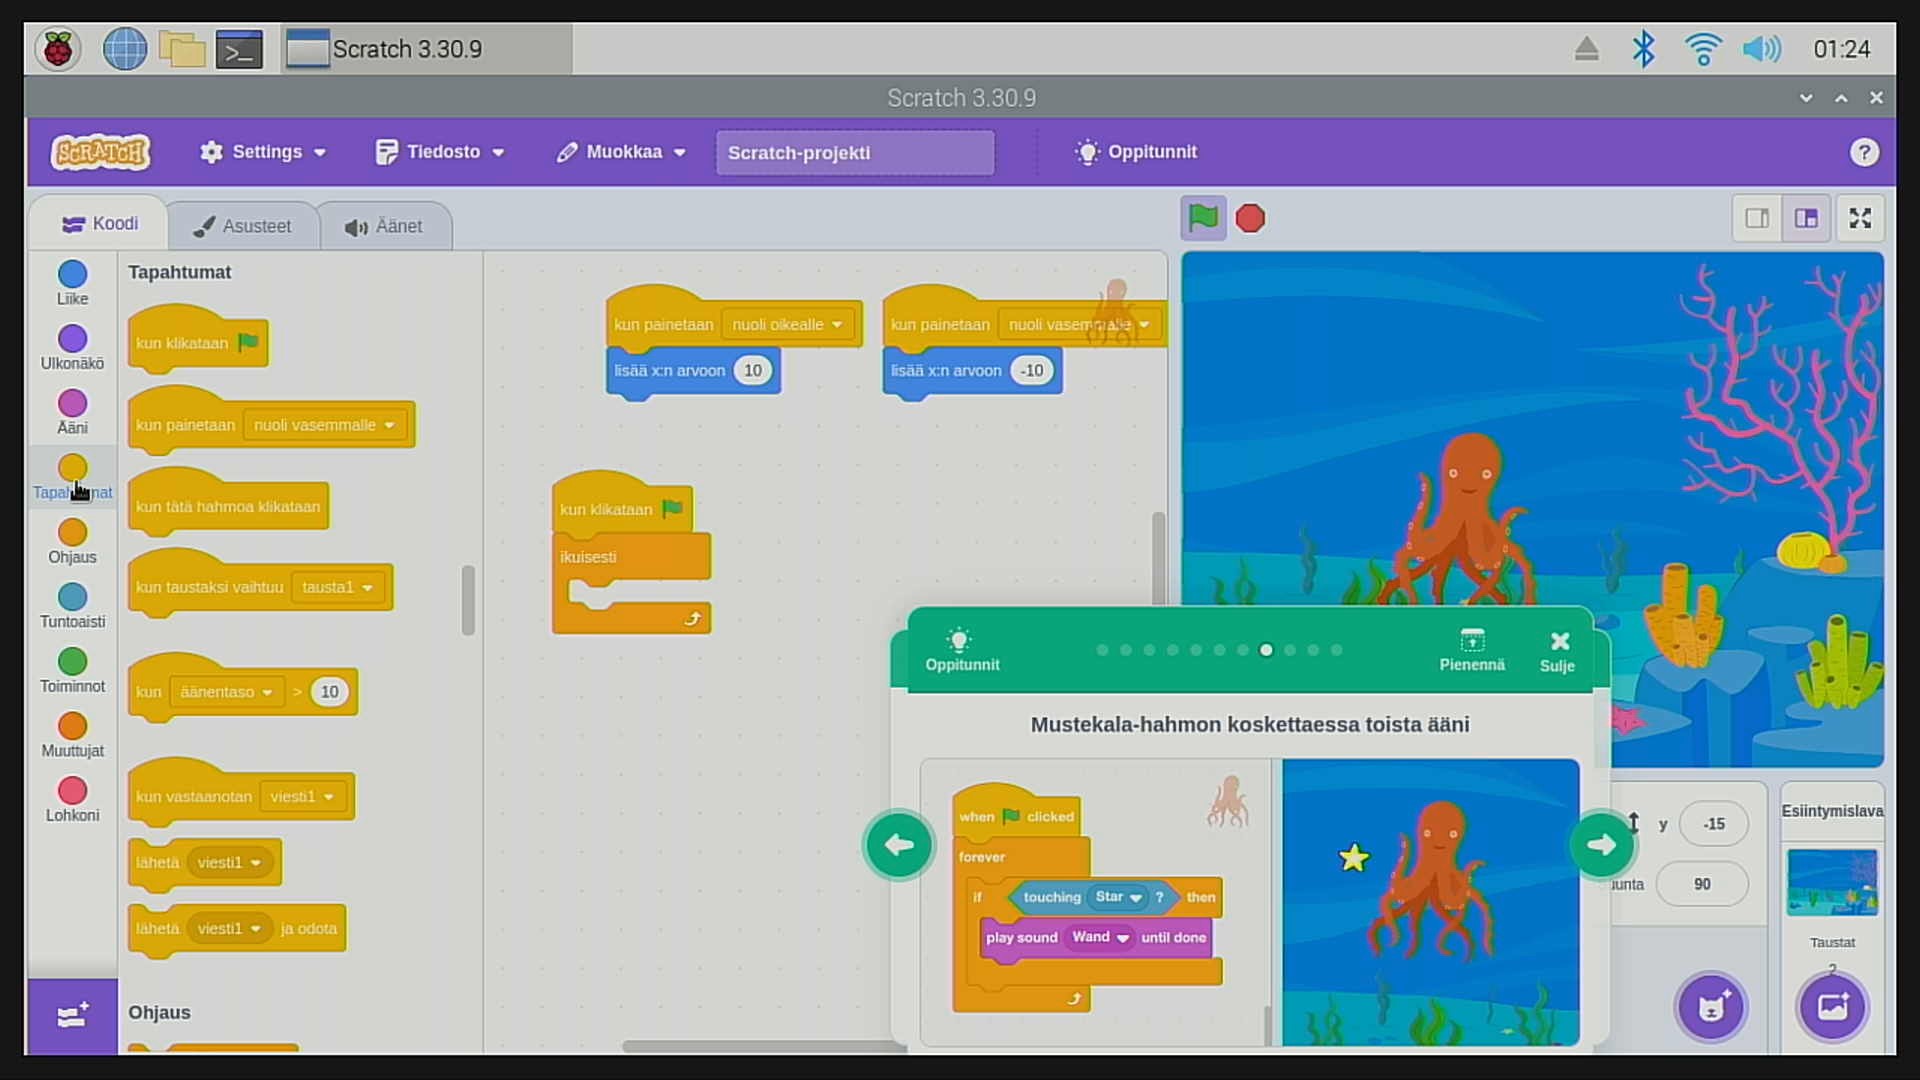
Task: Open the Wi-Fi network menu
Action: [1702, 49]
